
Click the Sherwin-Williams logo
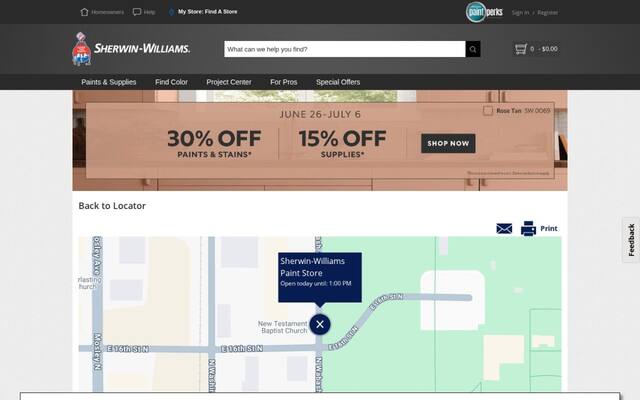pyautogui.click(x=131, y=49)
